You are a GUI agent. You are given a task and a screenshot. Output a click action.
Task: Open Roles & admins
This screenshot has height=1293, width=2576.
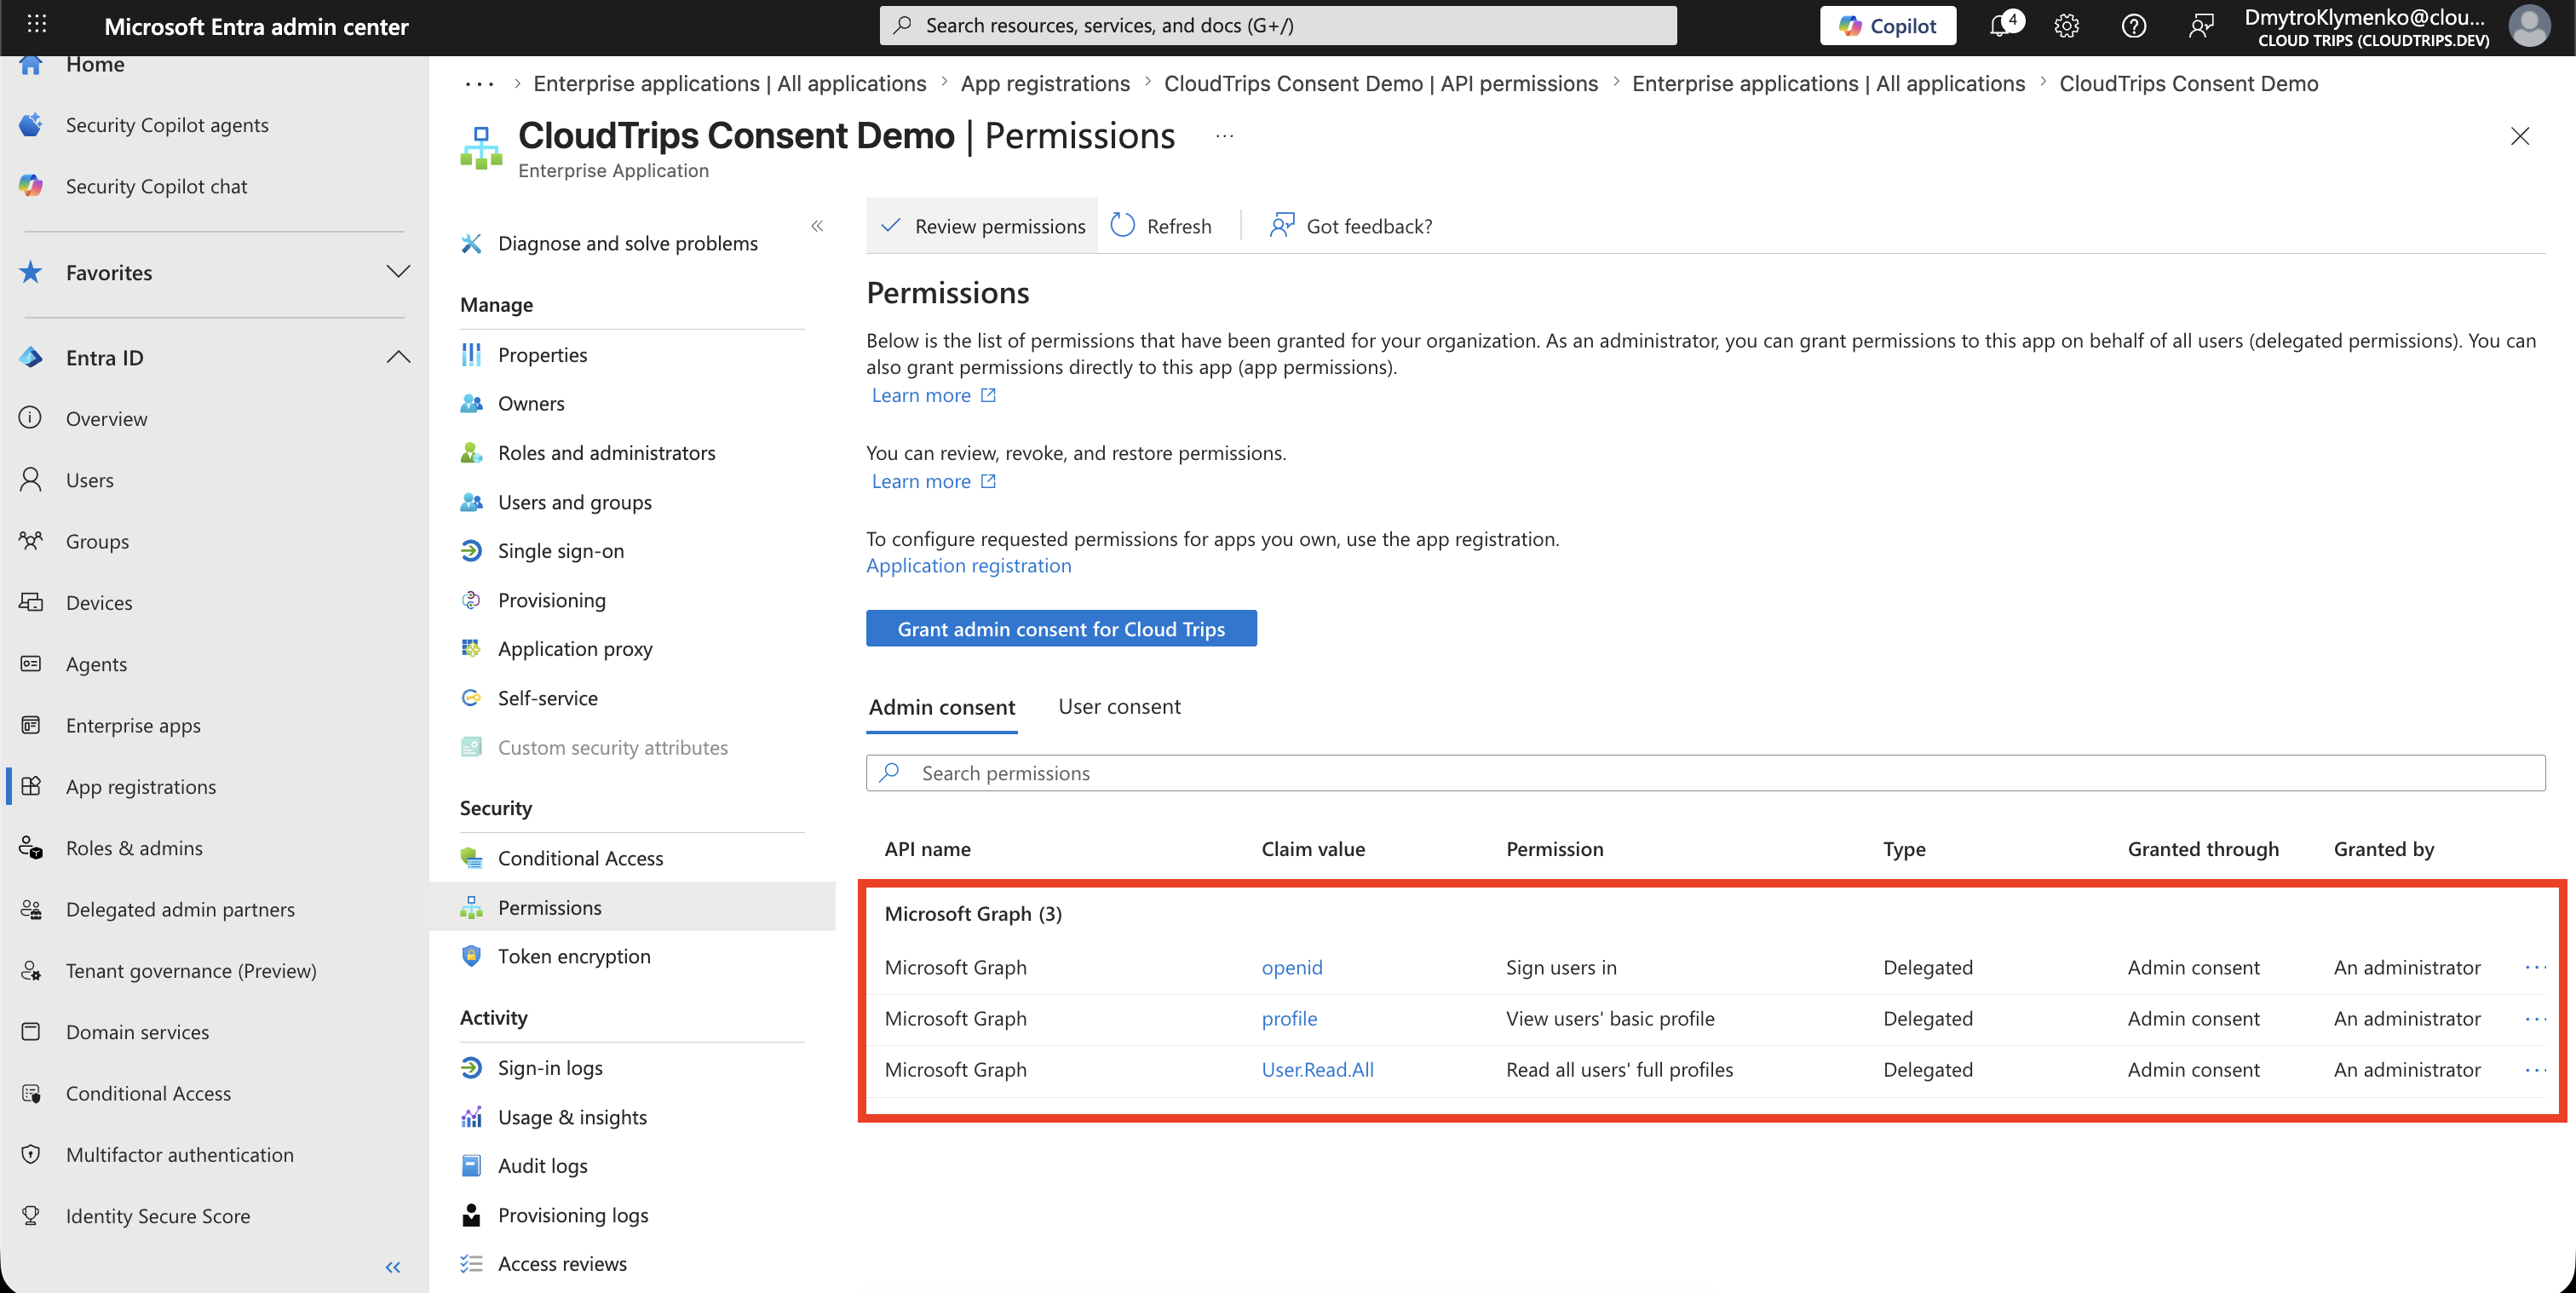pos(134,848)
